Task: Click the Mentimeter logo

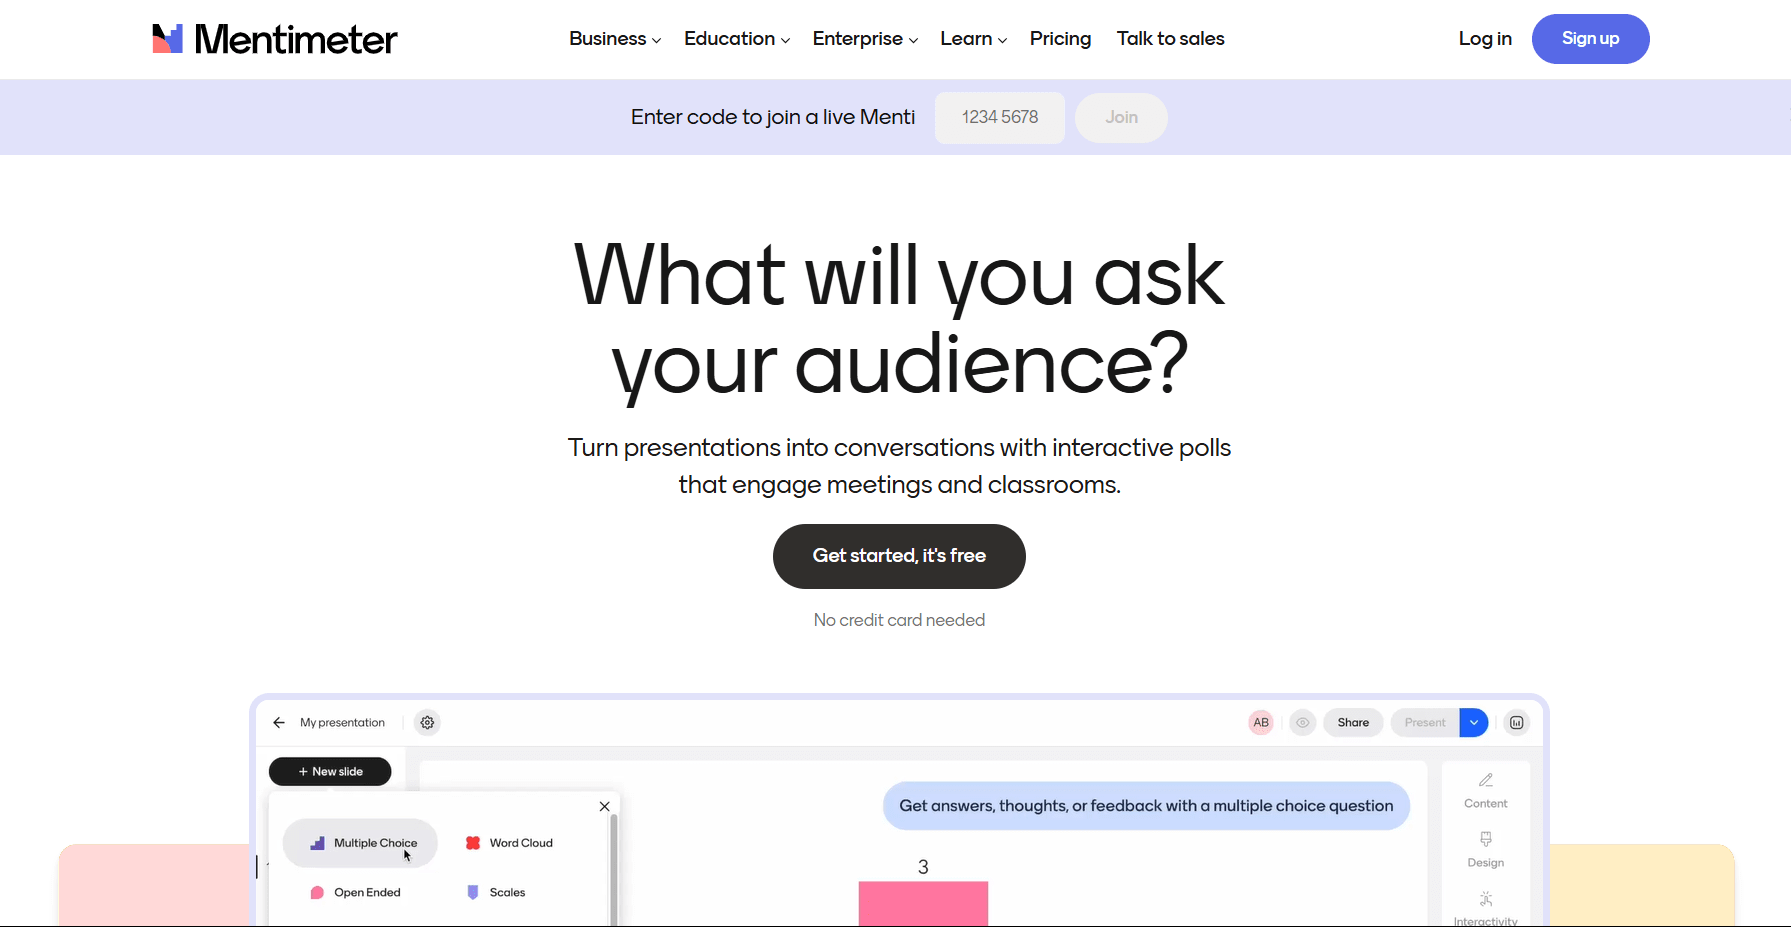Action: point(274,39)
